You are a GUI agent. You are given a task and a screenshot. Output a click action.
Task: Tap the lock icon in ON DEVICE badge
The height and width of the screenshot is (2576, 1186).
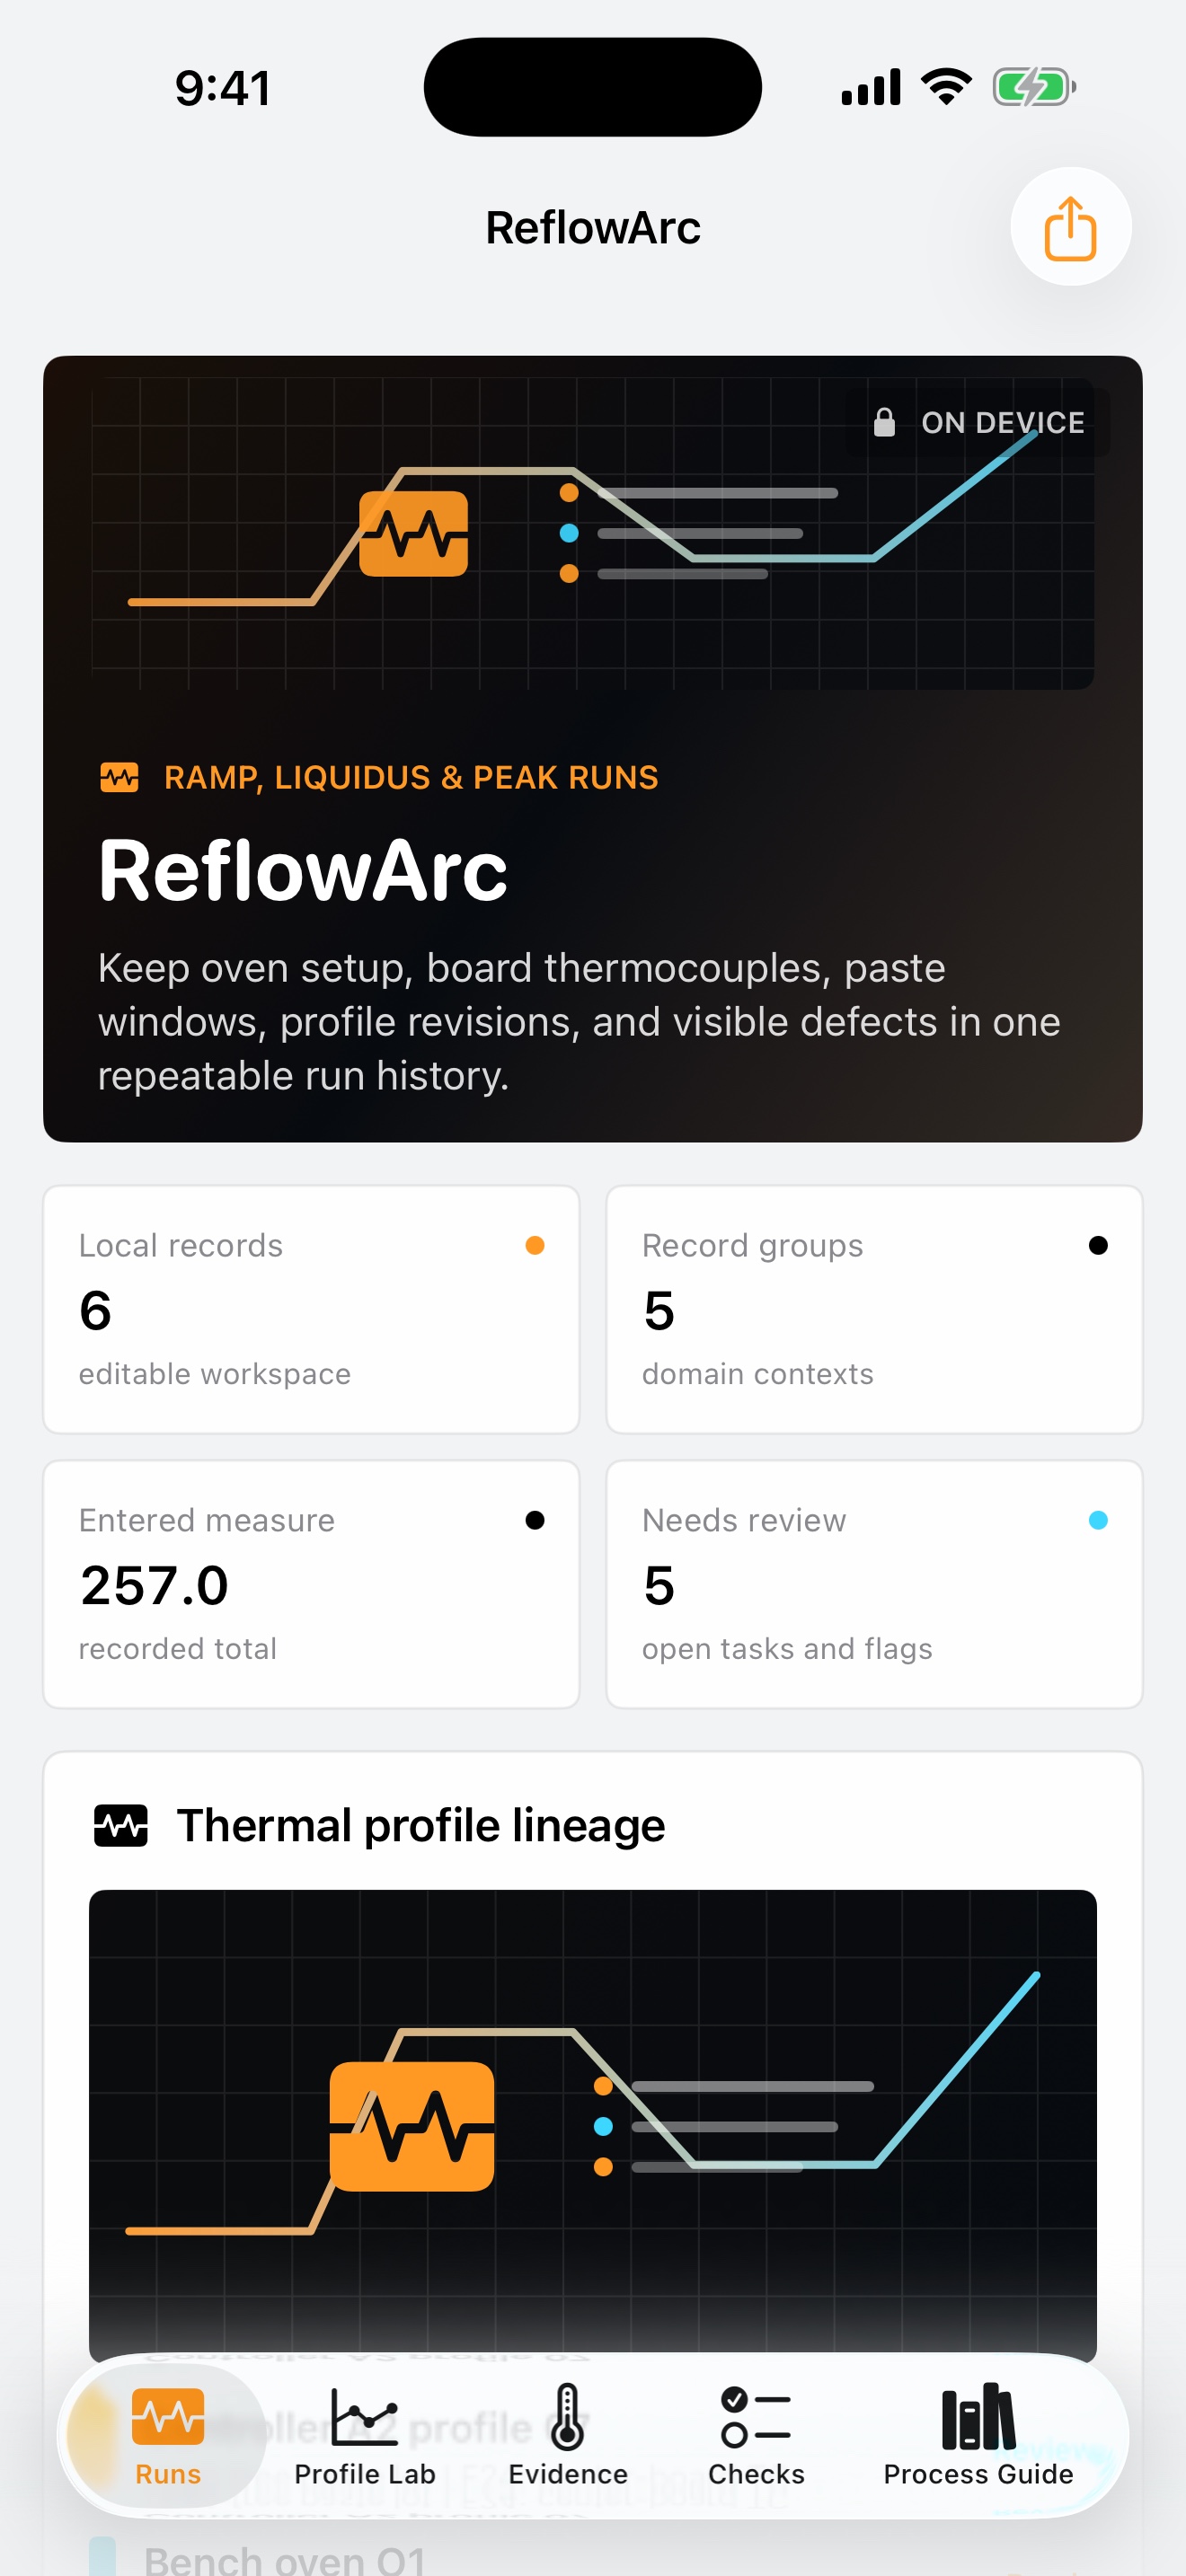click(884, 422)
